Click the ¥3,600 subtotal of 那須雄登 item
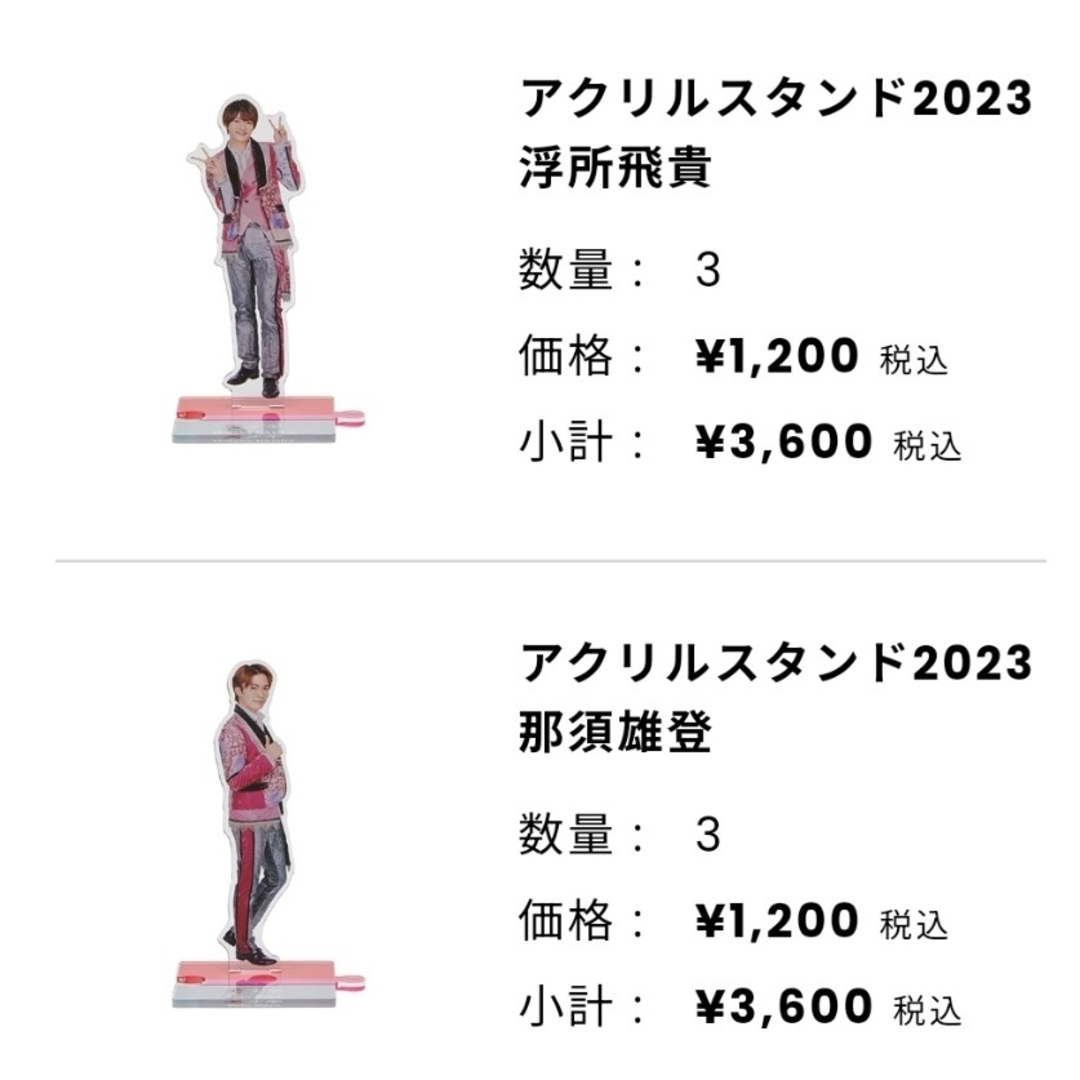 point(784,1007)
